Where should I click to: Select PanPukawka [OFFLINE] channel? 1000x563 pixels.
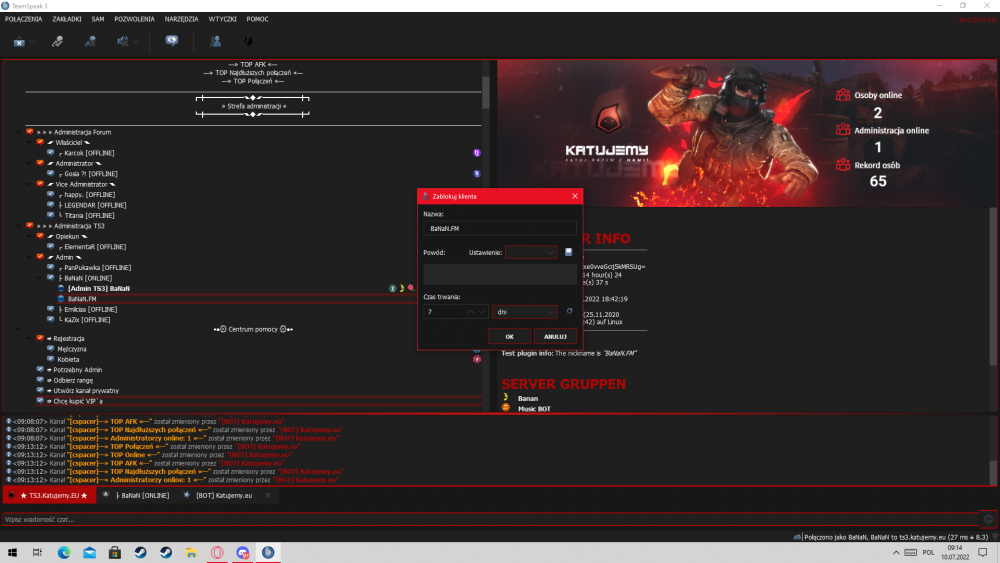click(95, 267)
